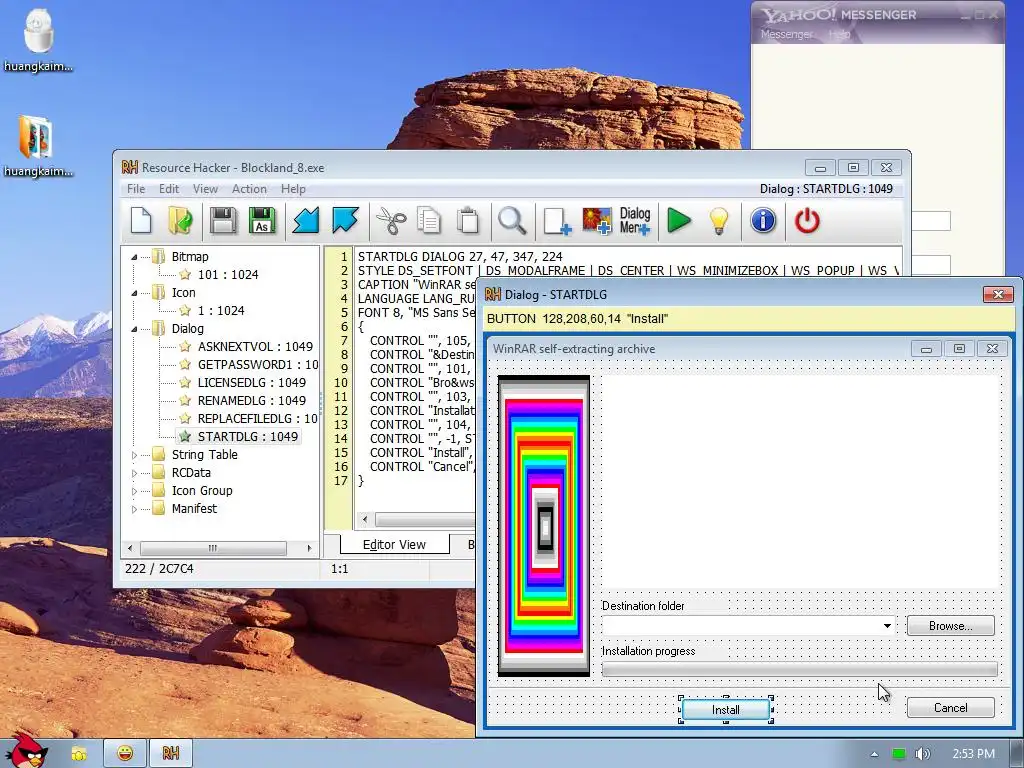This screenshot has width=1024, height=768.
Task: Copy with the two-pages icon
Action: (x=429, y=220)
